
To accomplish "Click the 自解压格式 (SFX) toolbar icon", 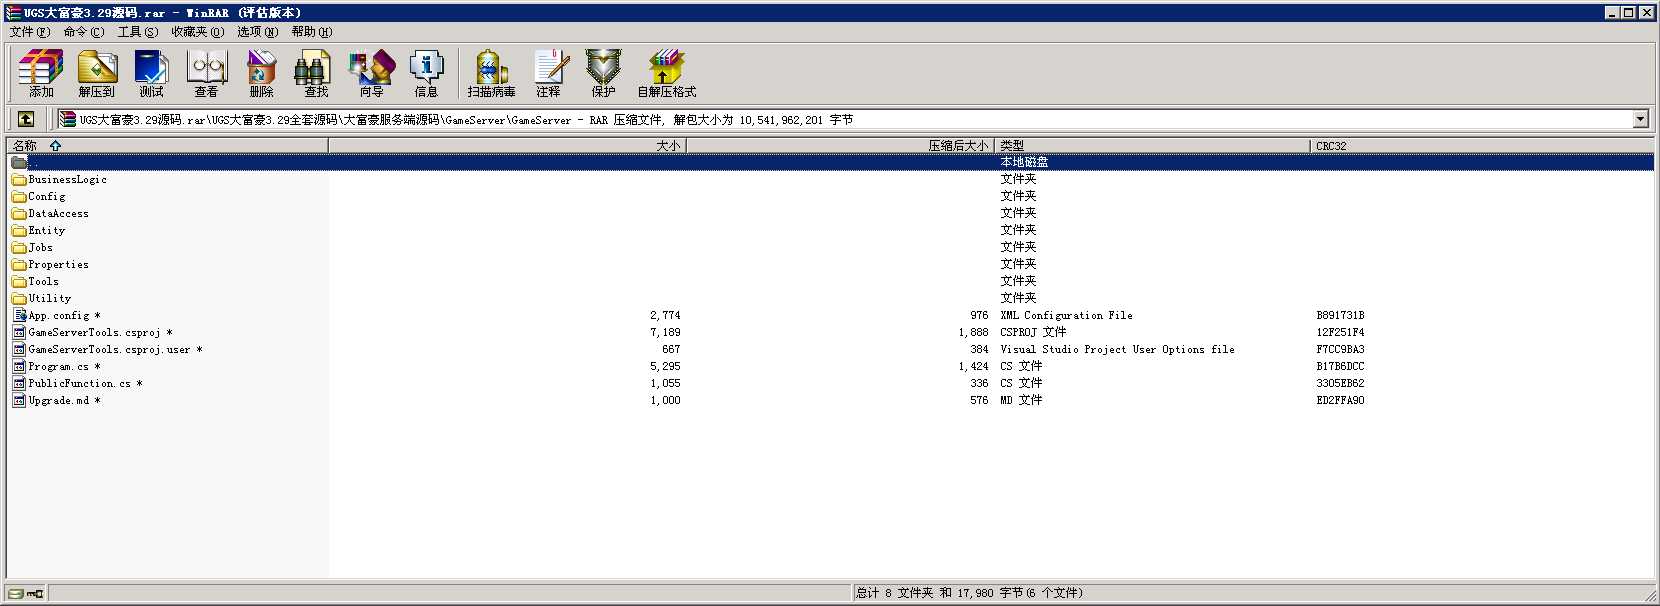I will click(x=666, y=73).
